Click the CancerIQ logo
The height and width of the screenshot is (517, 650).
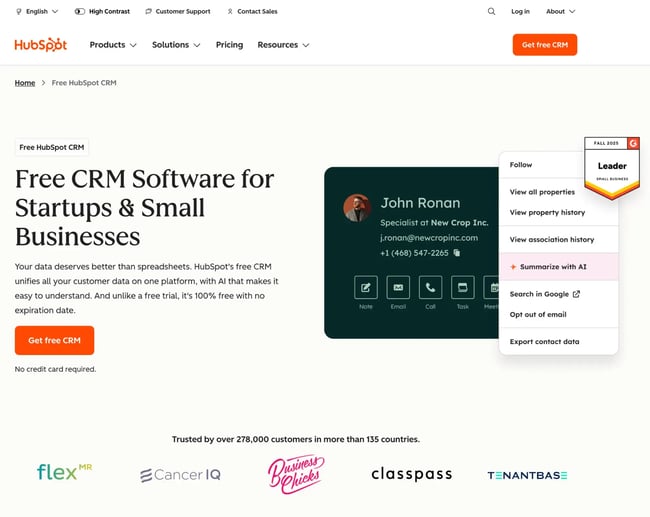[180, 475]
